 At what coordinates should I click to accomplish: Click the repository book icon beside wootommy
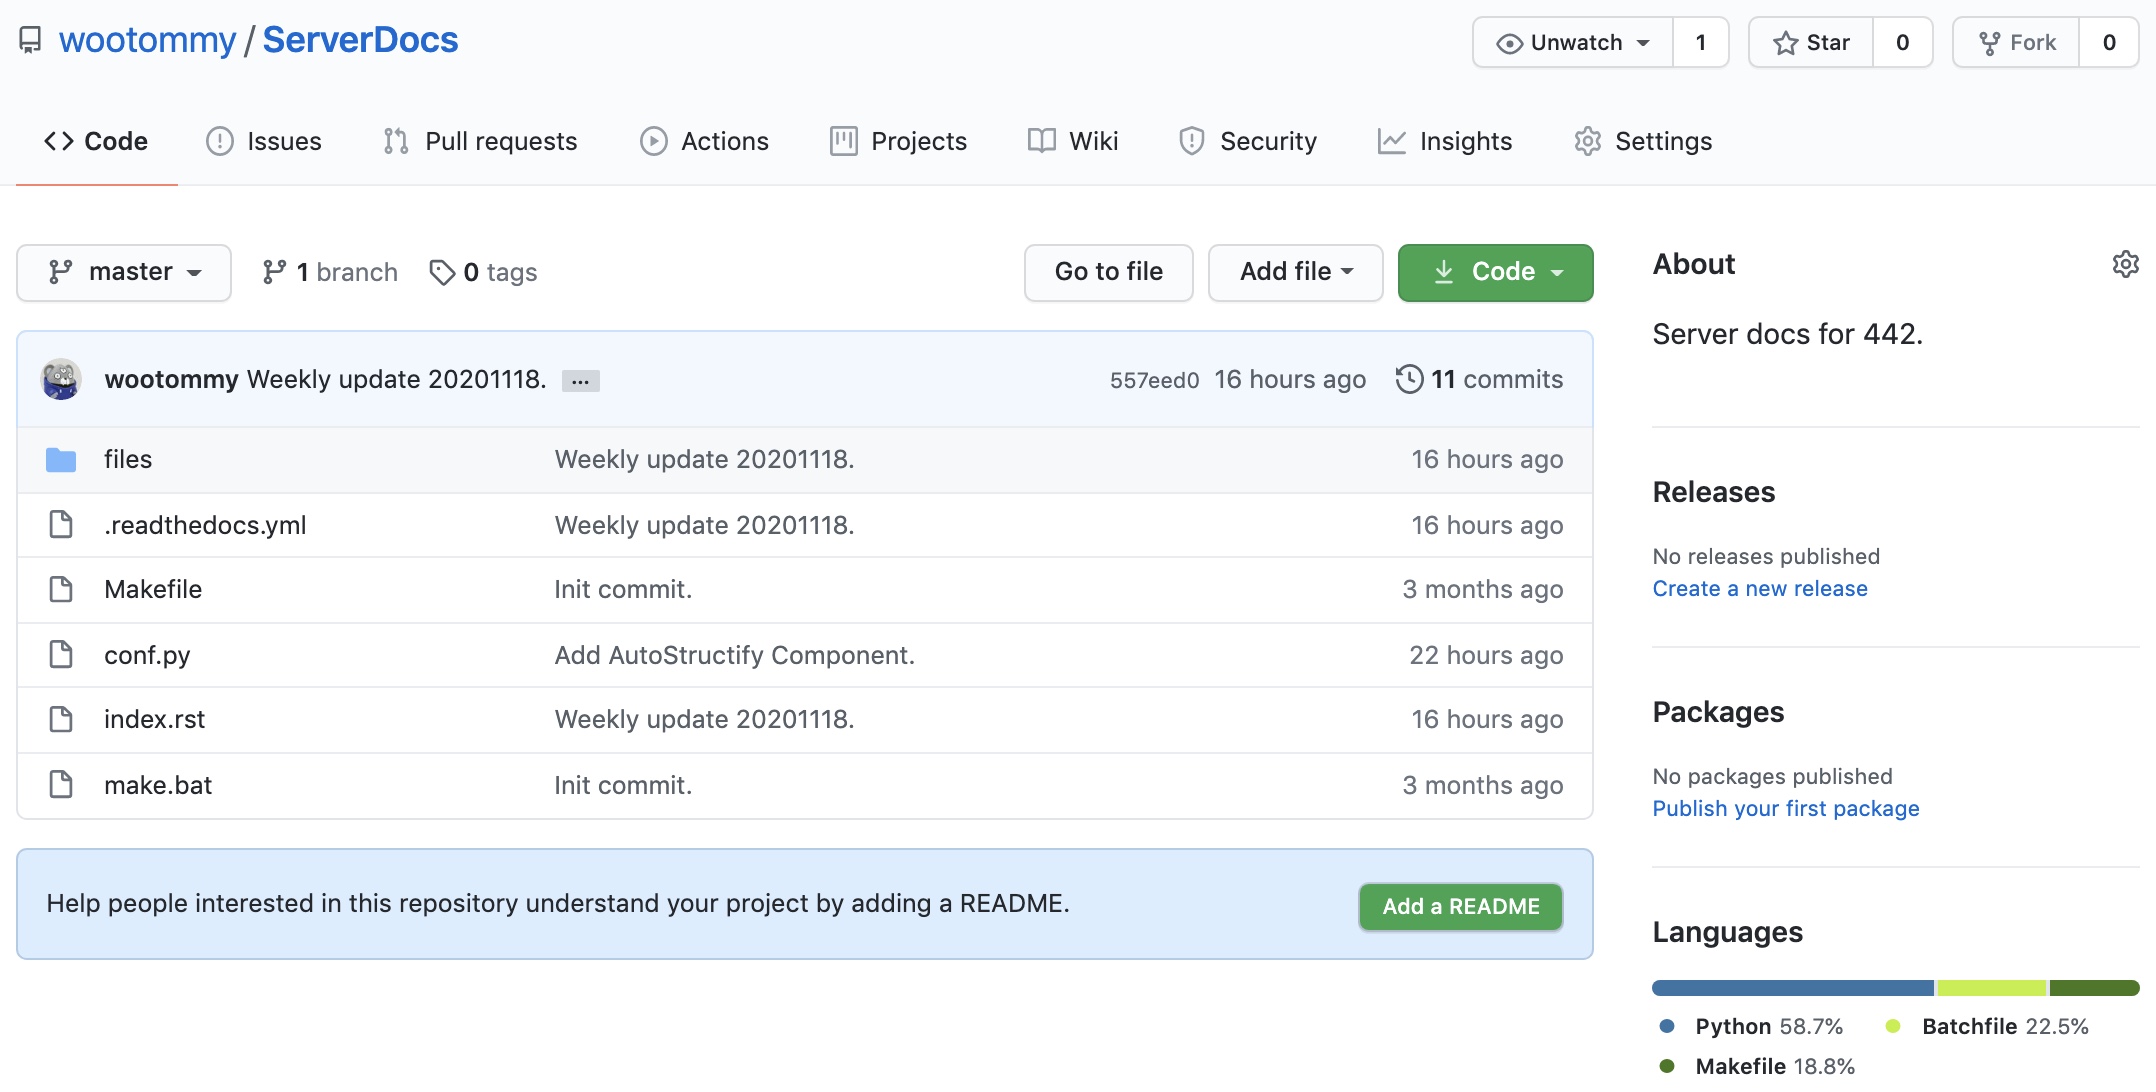[x=30, y=40]
